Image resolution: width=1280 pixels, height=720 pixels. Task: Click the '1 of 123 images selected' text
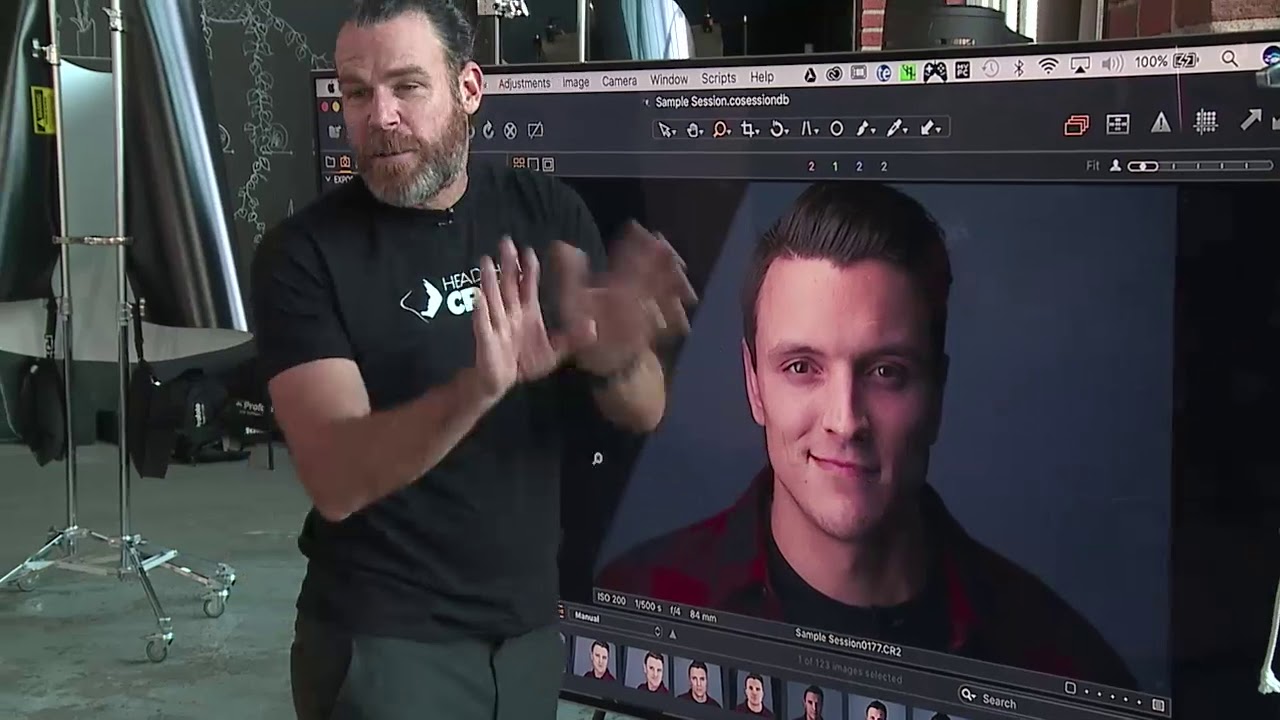pos(850,670)
